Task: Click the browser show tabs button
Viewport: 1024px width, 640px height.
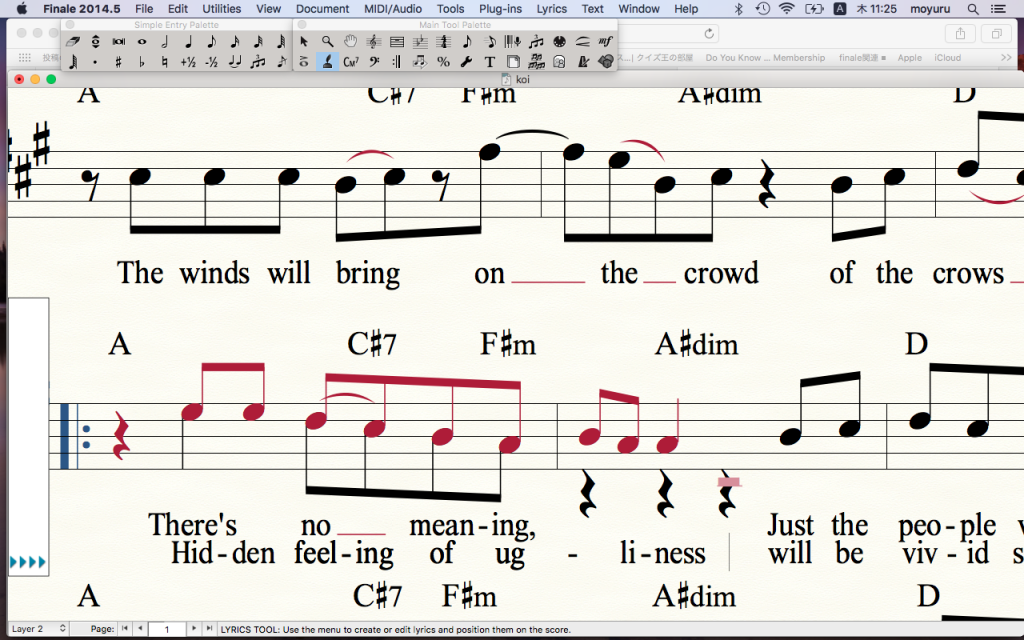Action: pyautogui.click(x=997, y=33)
